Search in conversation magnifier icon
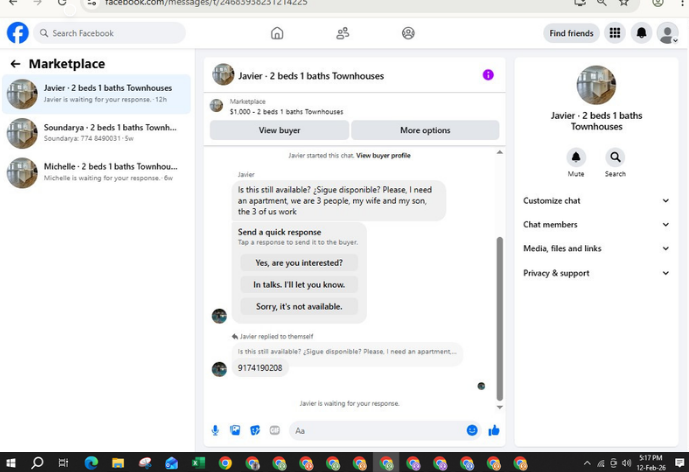Screen dimensions: 689x472 coord(615,157)
